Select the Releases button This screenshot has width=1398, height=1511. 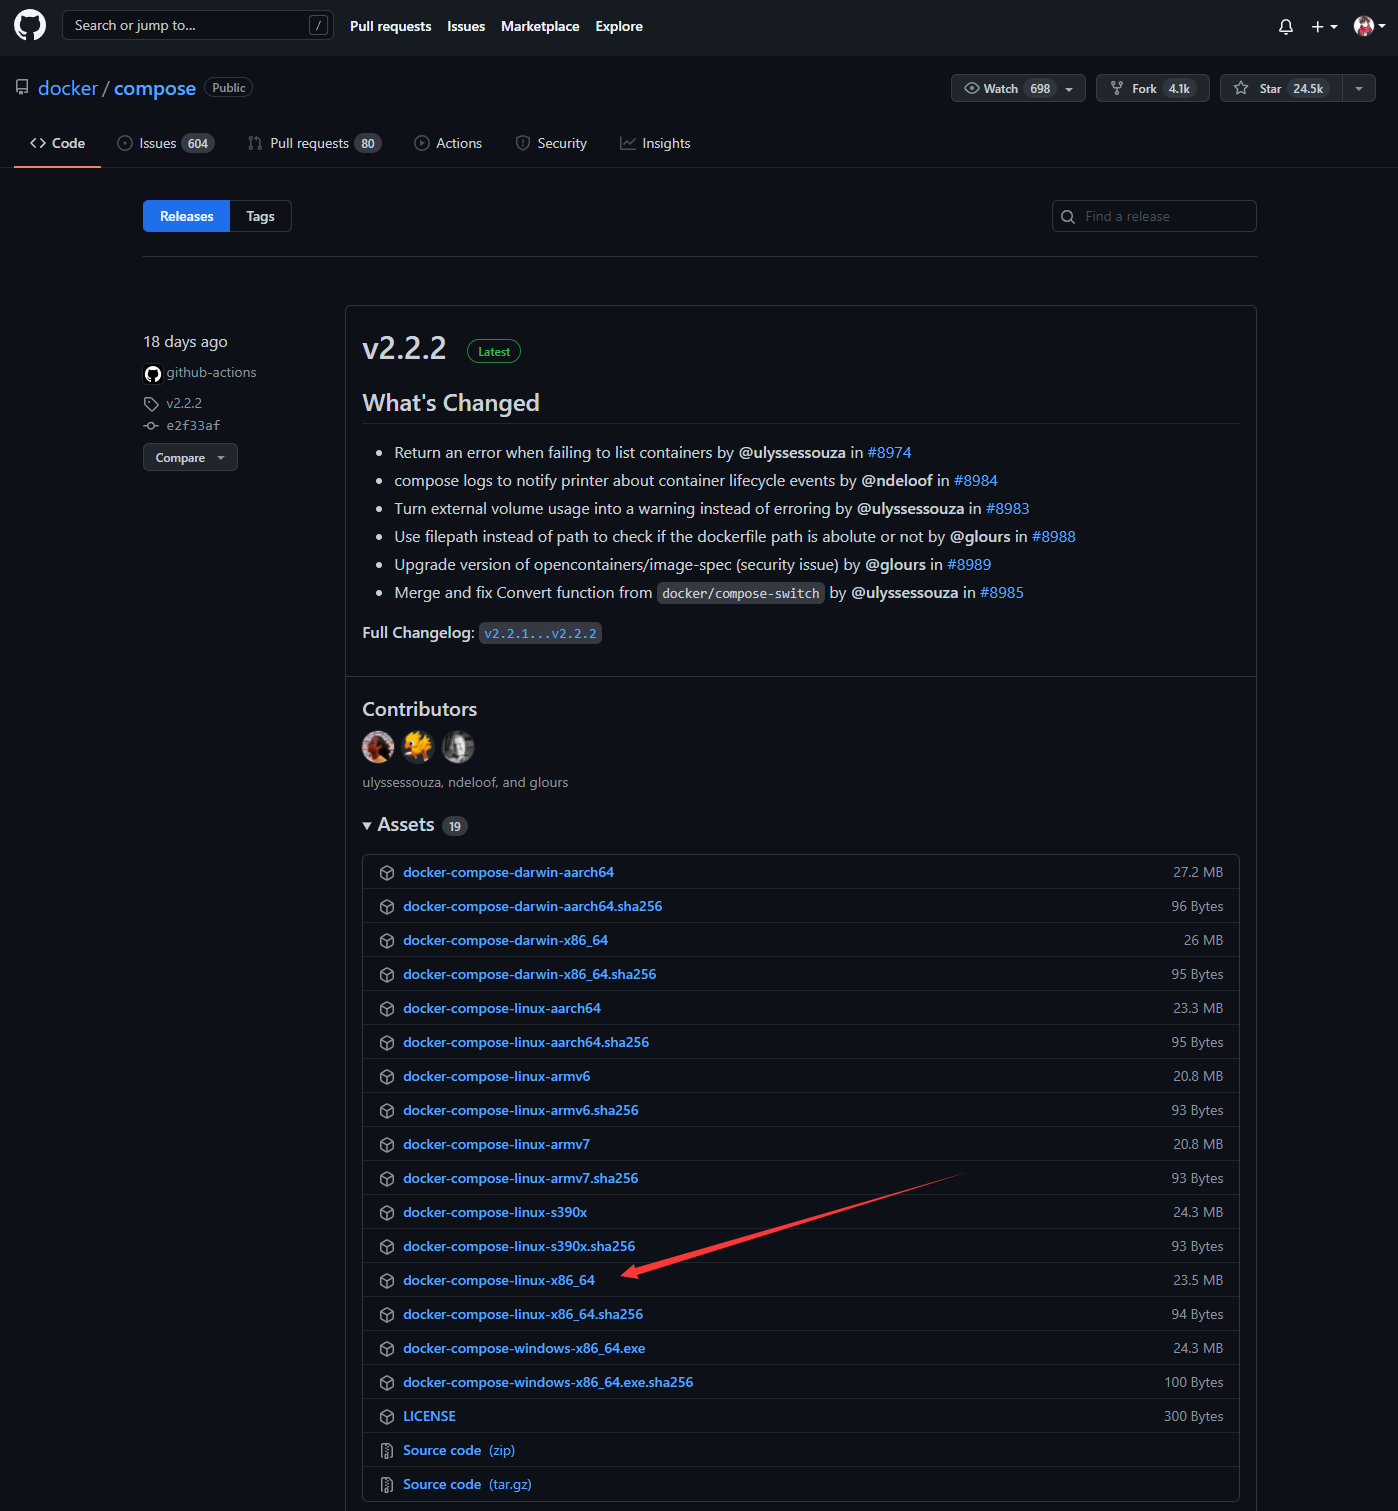pyautogui.click(x=187, y=216)
